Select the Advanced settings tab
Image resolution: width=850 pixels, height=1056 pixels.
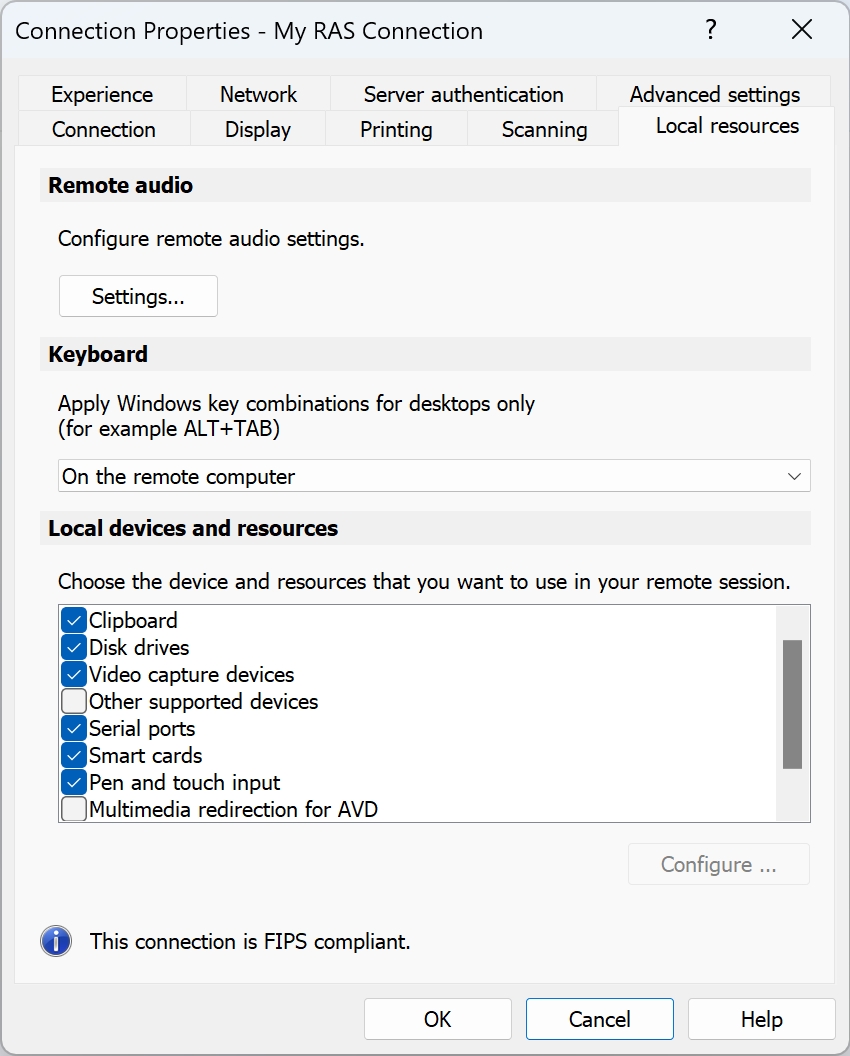coord(714,94)
